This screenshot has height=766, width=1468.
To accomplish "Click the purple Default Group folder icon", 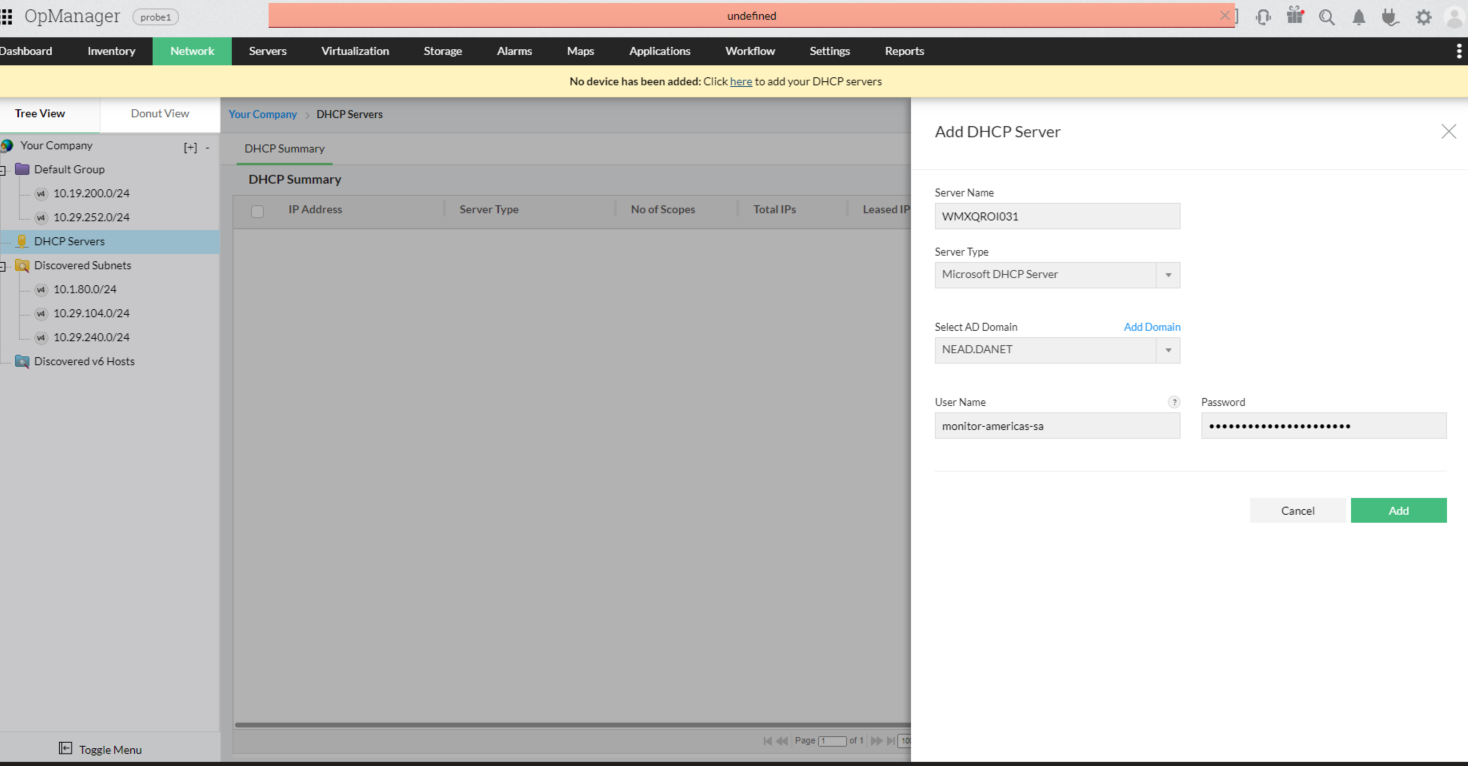I will pyautogui.click(x=22, y=169).
